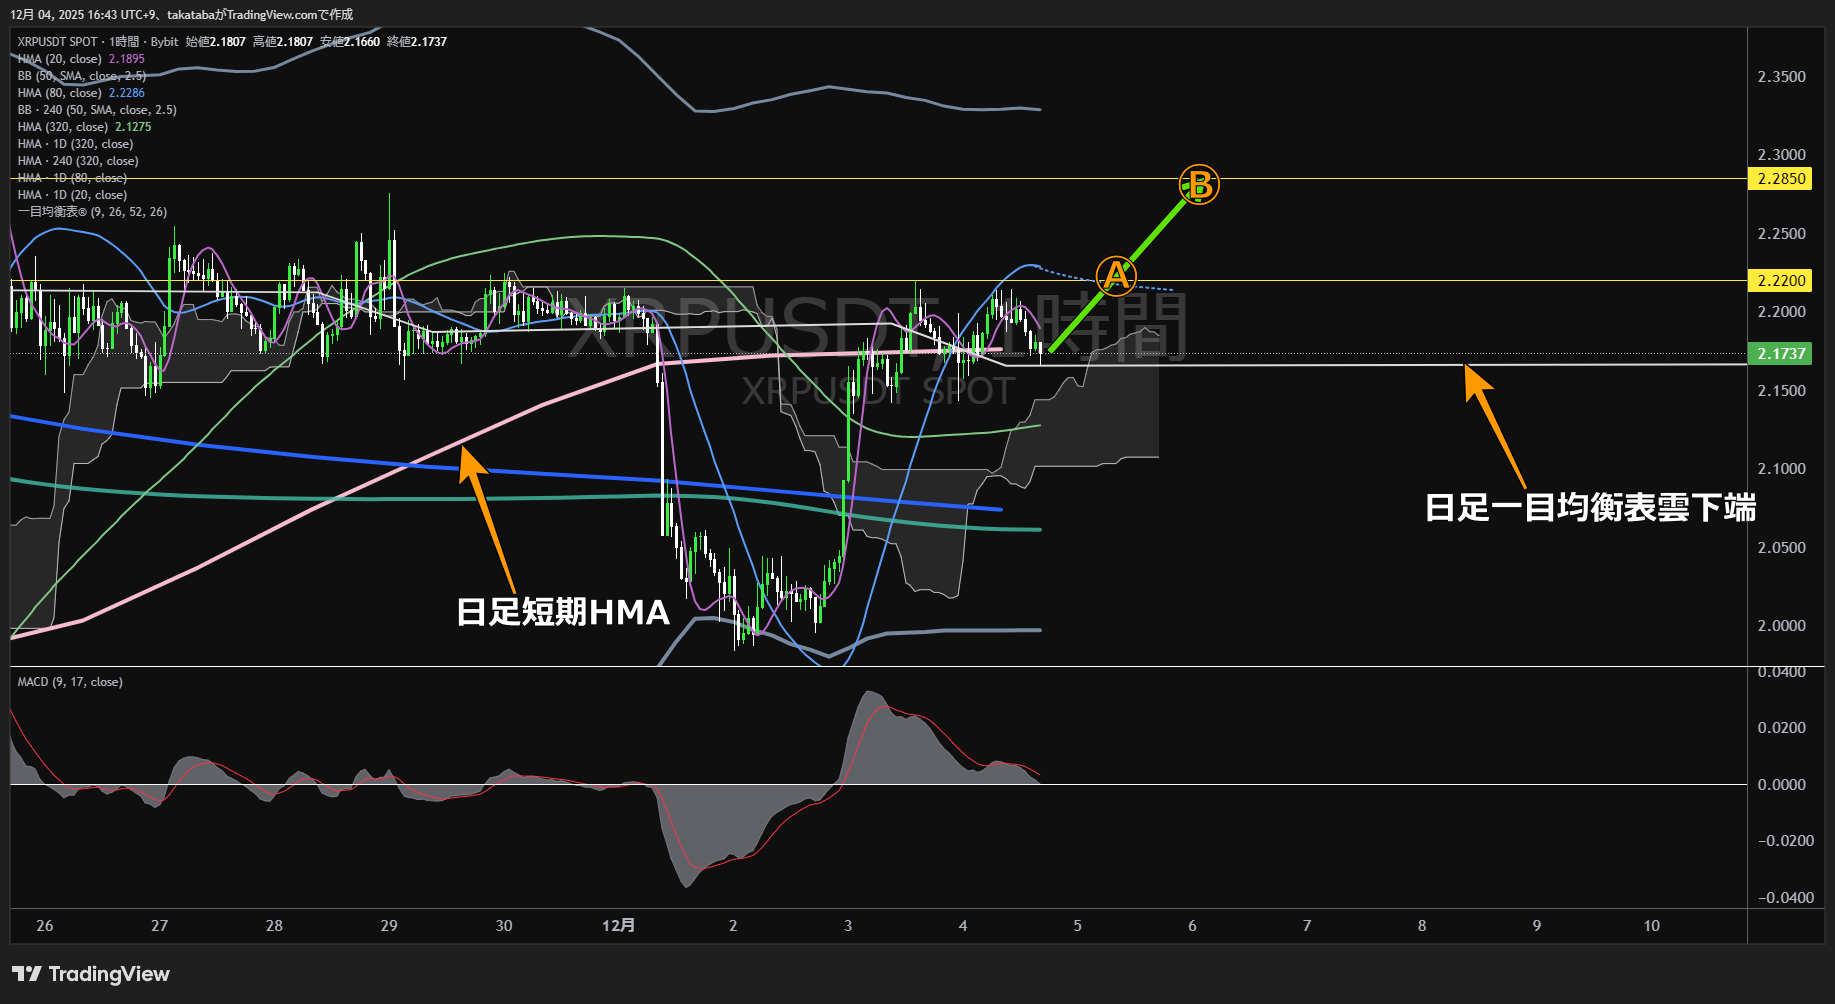Click the MACD (9, 17, close) legend
This screenshot has width=1835, height=1004.
[70, 682]
